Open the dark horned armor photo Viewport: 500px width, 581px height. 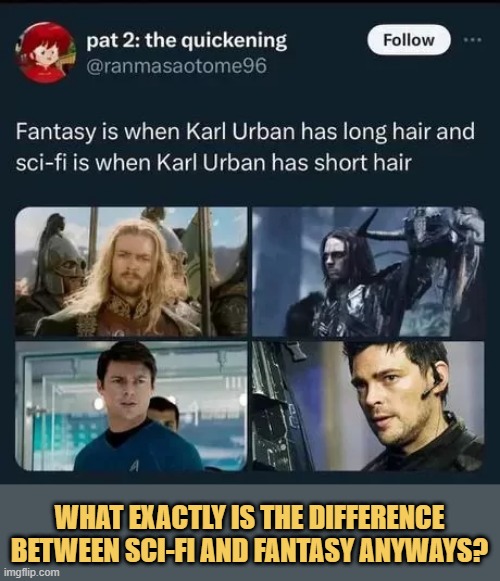(x=368, y=272)
